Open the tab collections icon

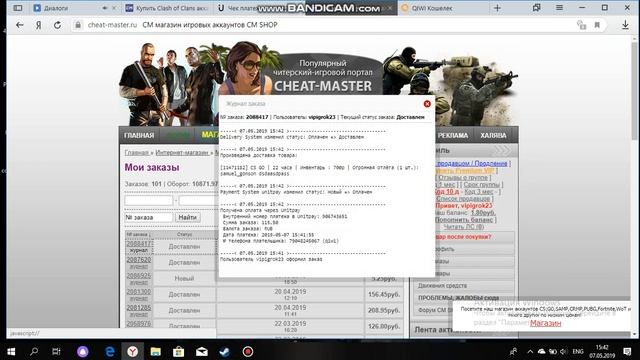click(536, 8)
